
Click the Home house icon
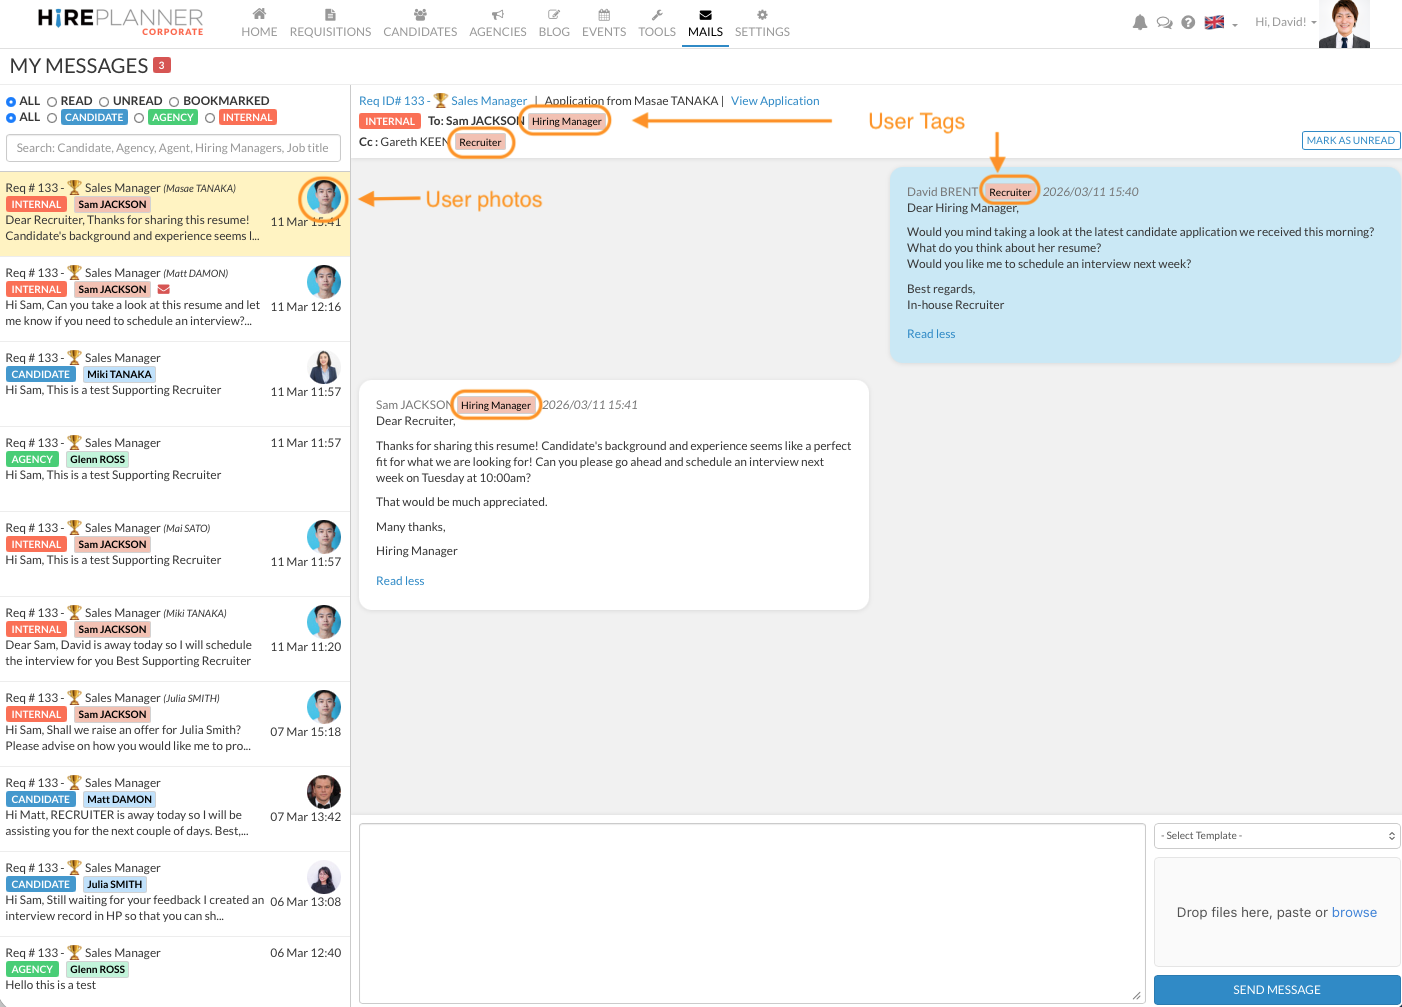click(259, 15)
